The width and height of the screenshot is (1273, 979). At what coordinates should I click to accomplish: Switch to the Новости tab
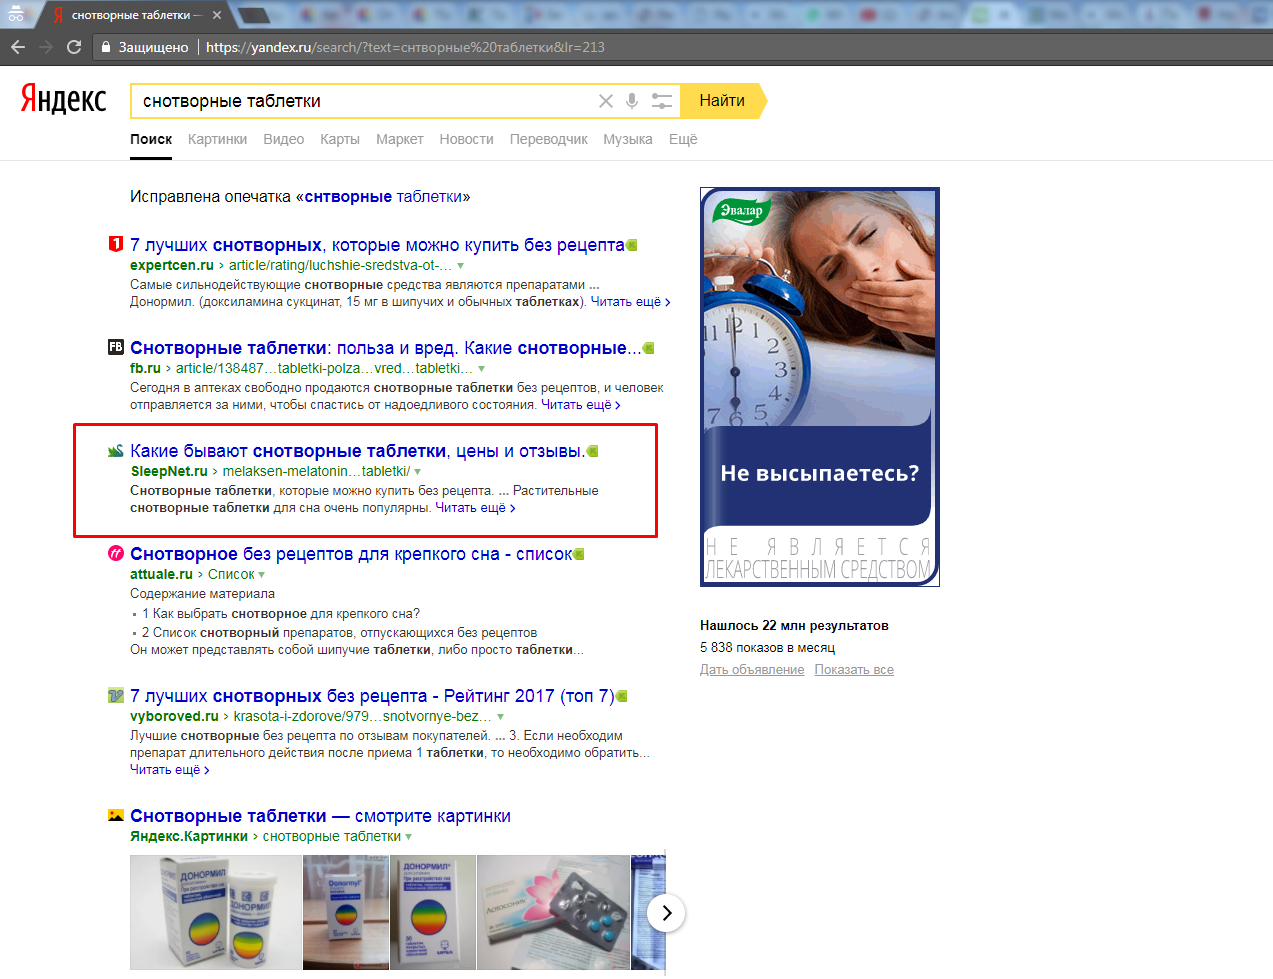tap(466, 139)
